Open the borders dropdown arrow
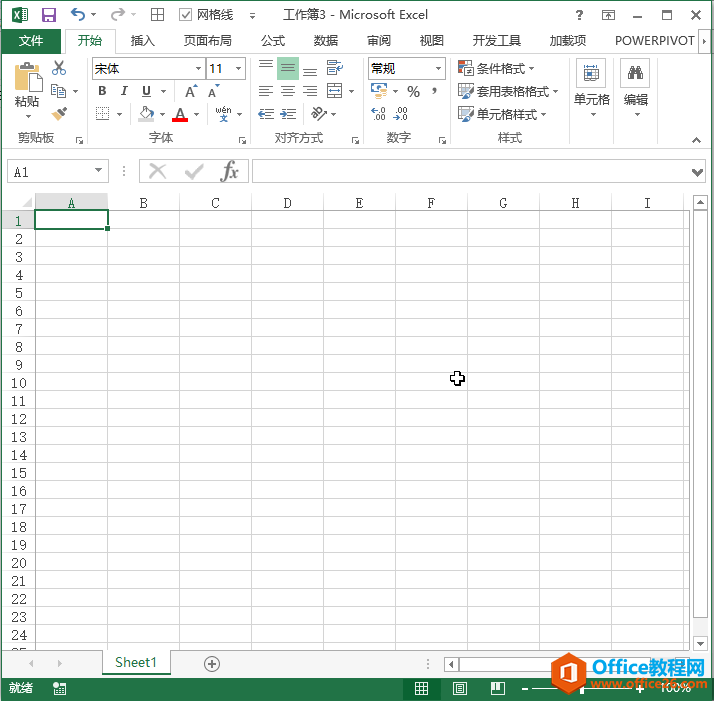Viewport: 714px width, 701px height. click(120, 114)
